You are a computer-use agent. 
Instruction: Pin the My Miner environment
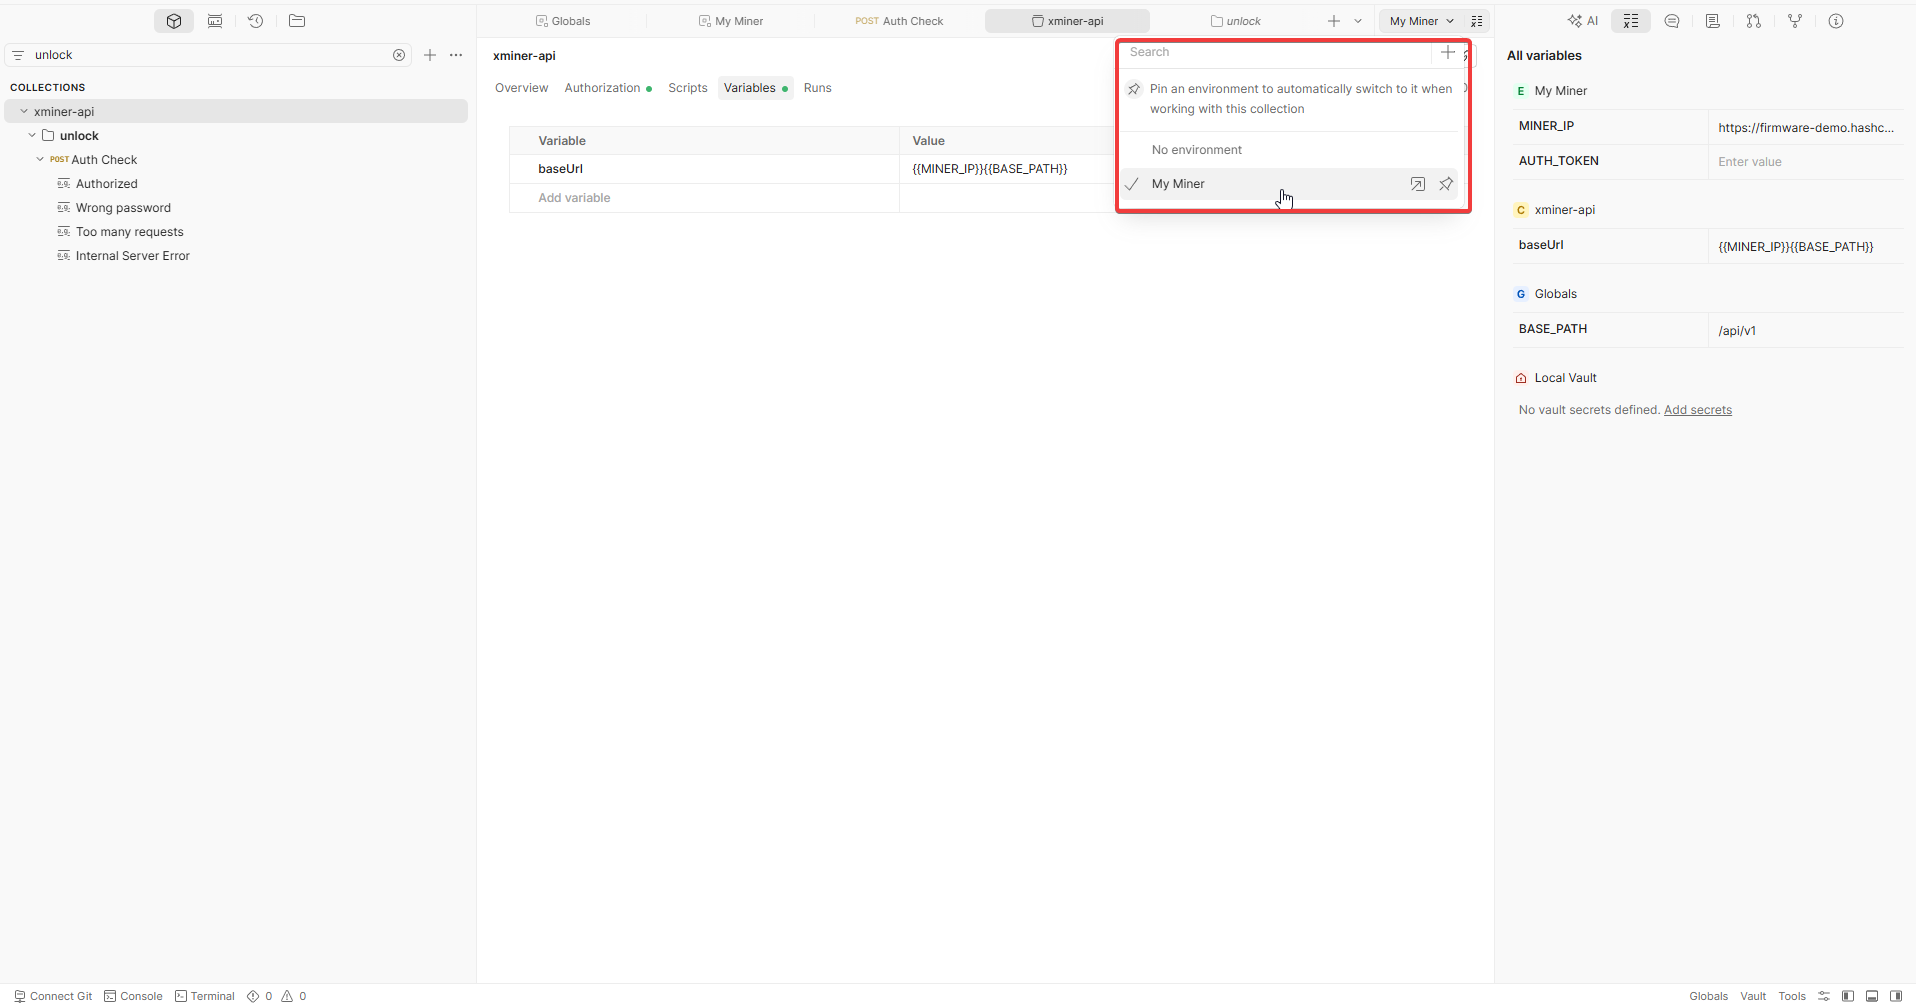click(1446, 184)
